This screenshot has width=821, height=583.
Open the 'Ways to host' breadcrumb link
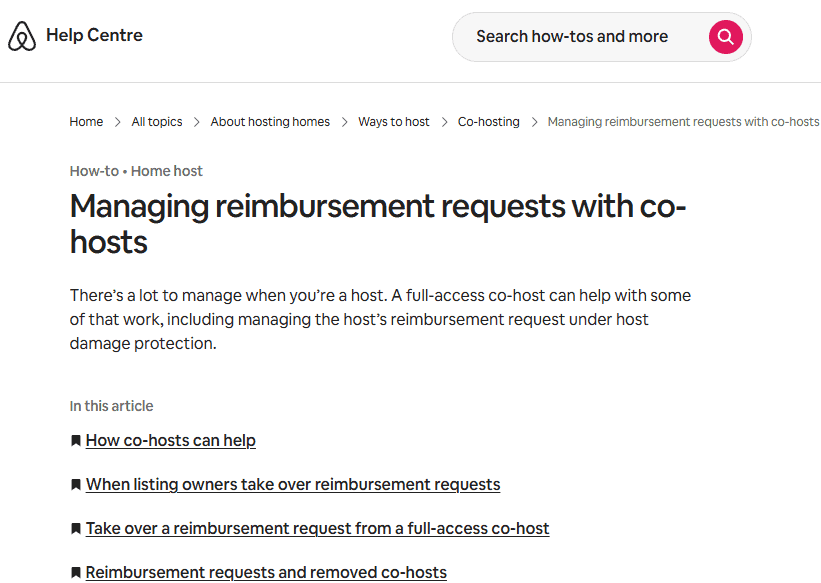coord(393,121)
